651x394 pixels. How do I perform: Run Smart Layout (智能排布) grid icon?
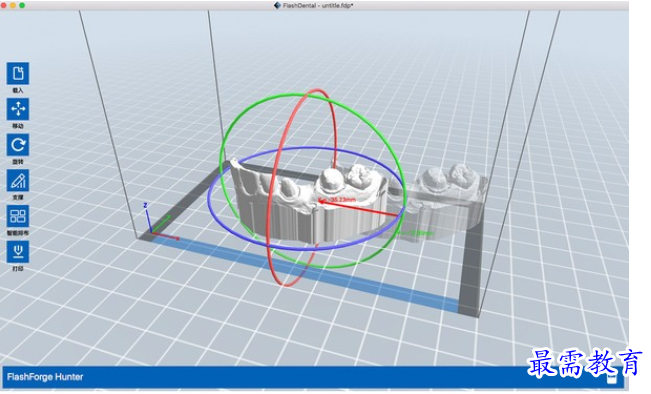[18, 216]
